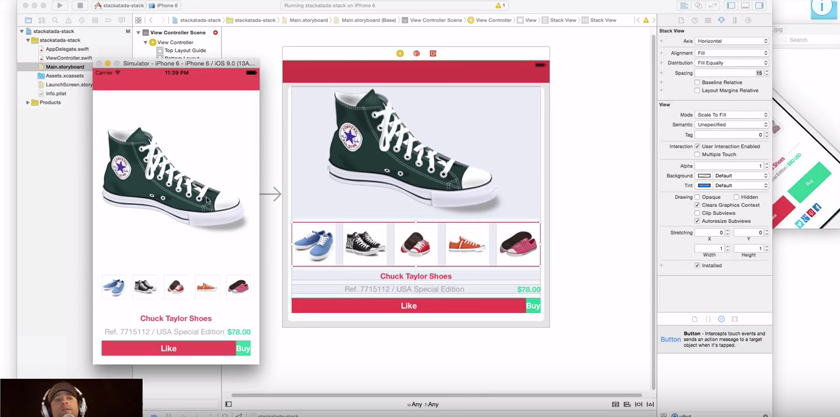
Task: Open the Semantic dropdown showing Unspecified
Action: tap(732, 124)
